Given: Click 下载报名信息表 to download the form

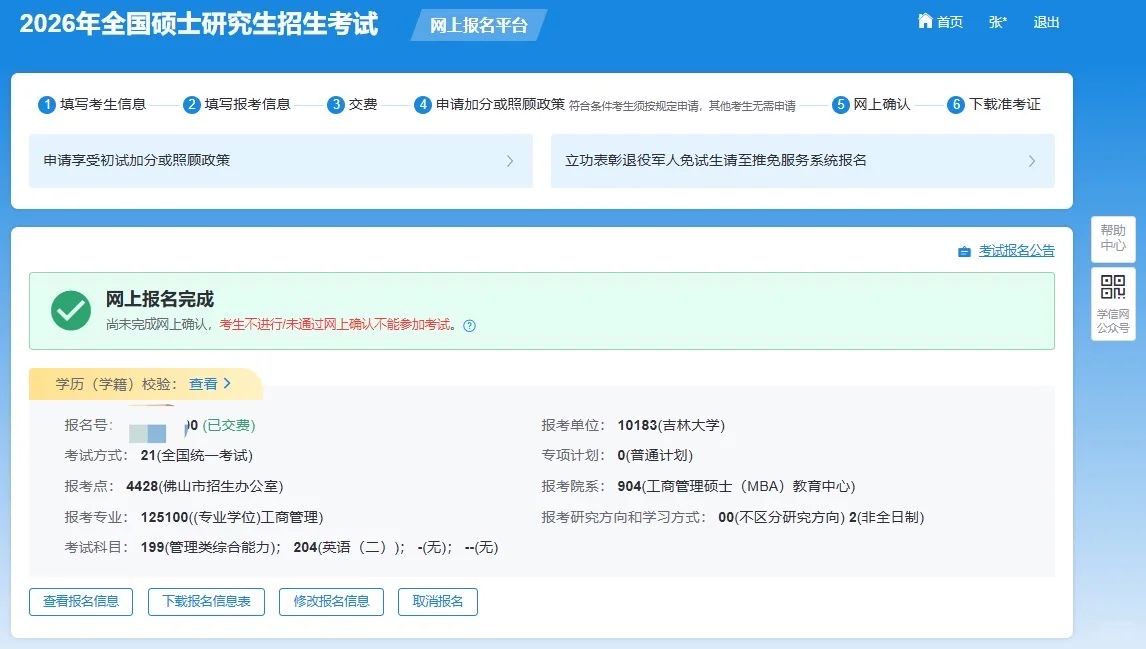Looking at the screenshot, I should pos(206,601).
